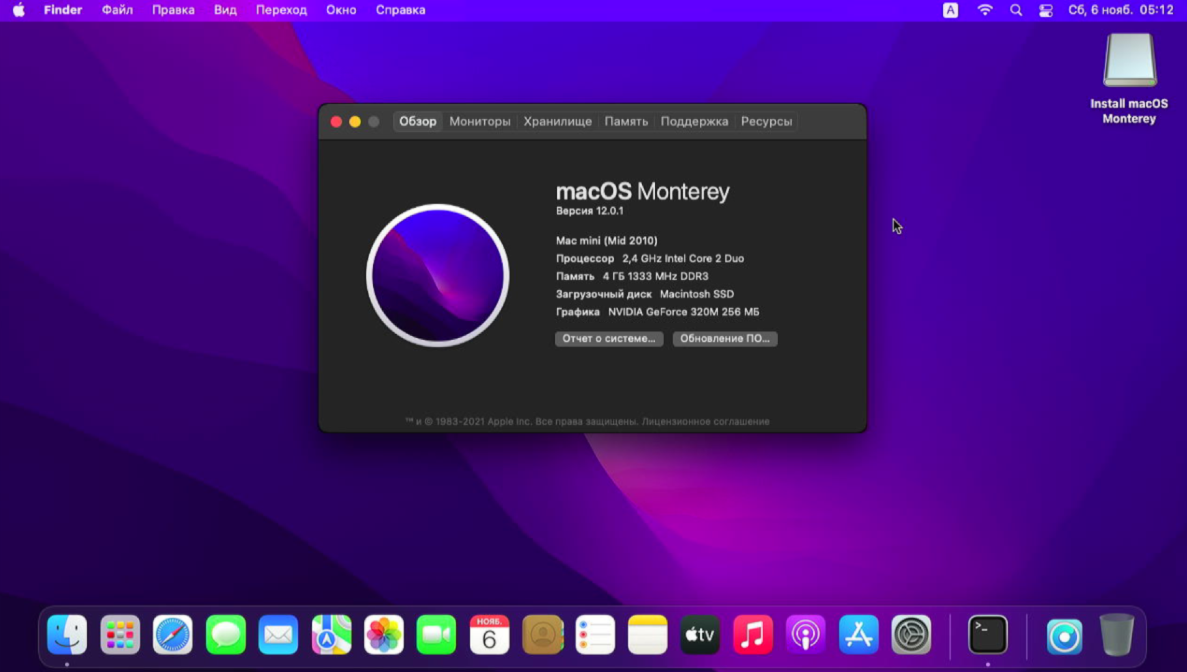Click the input source A icon
The width and height of the screenshot is (1187, 672).
950,10
